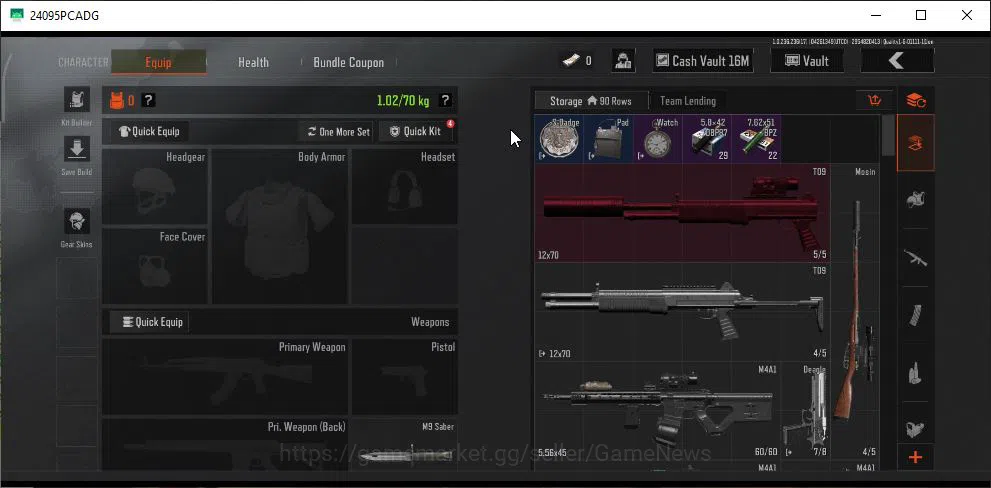Click the storage scrollbar thumb
The height and width of the screenshot is (488, 991).
coord(888,136)
